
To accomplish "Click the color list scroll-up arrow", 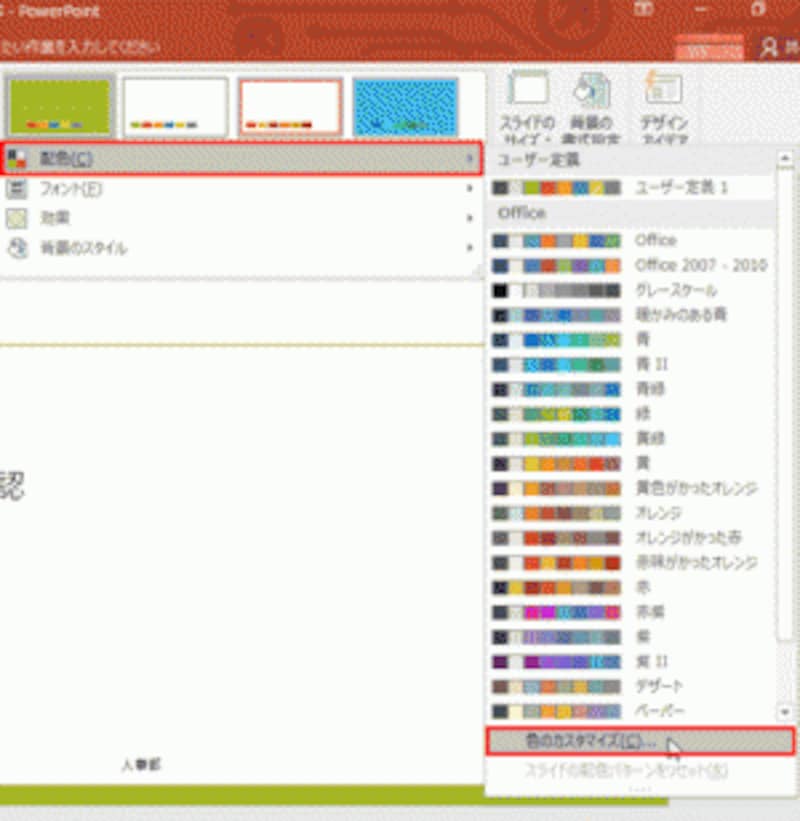I will click(x=785, y=158).
